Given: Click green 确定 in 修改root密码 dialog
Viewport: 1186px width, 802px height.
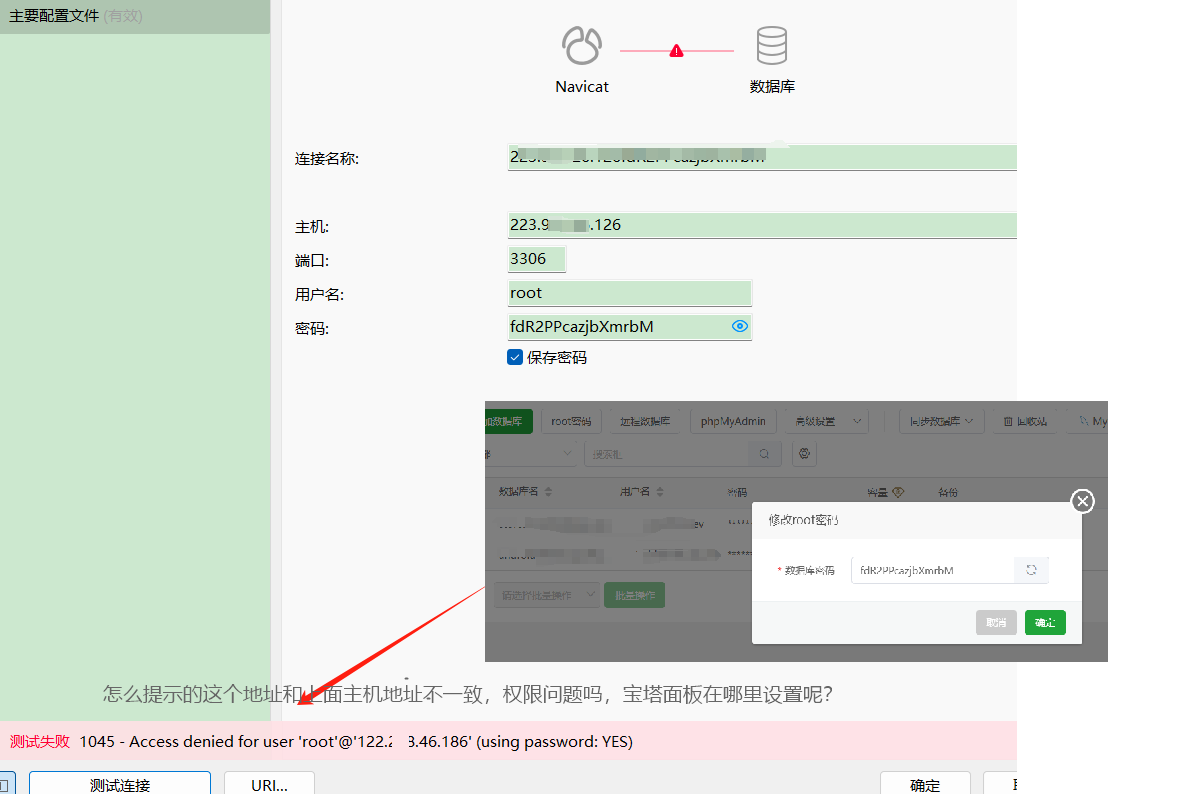Looking at the screenshot, I should 1045,623.
